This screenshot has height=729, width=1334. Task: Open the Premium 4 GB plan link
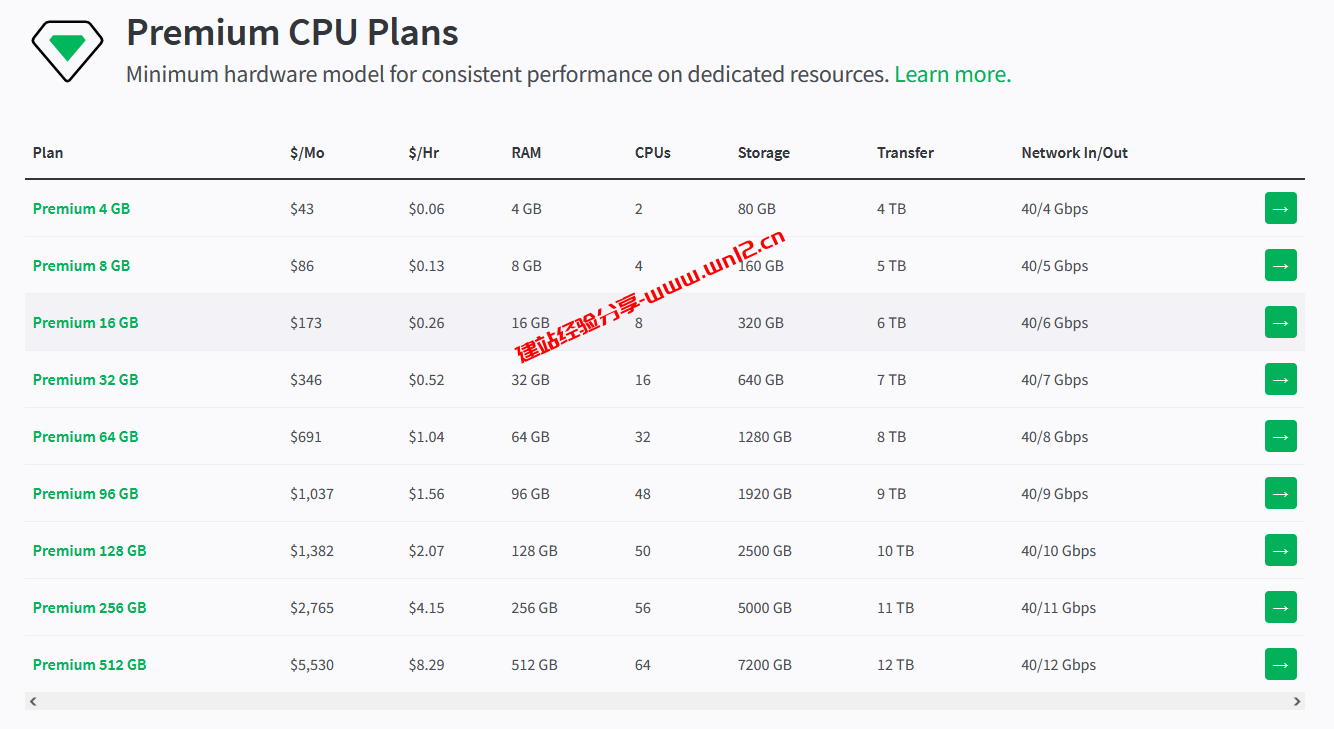(81, 209)
